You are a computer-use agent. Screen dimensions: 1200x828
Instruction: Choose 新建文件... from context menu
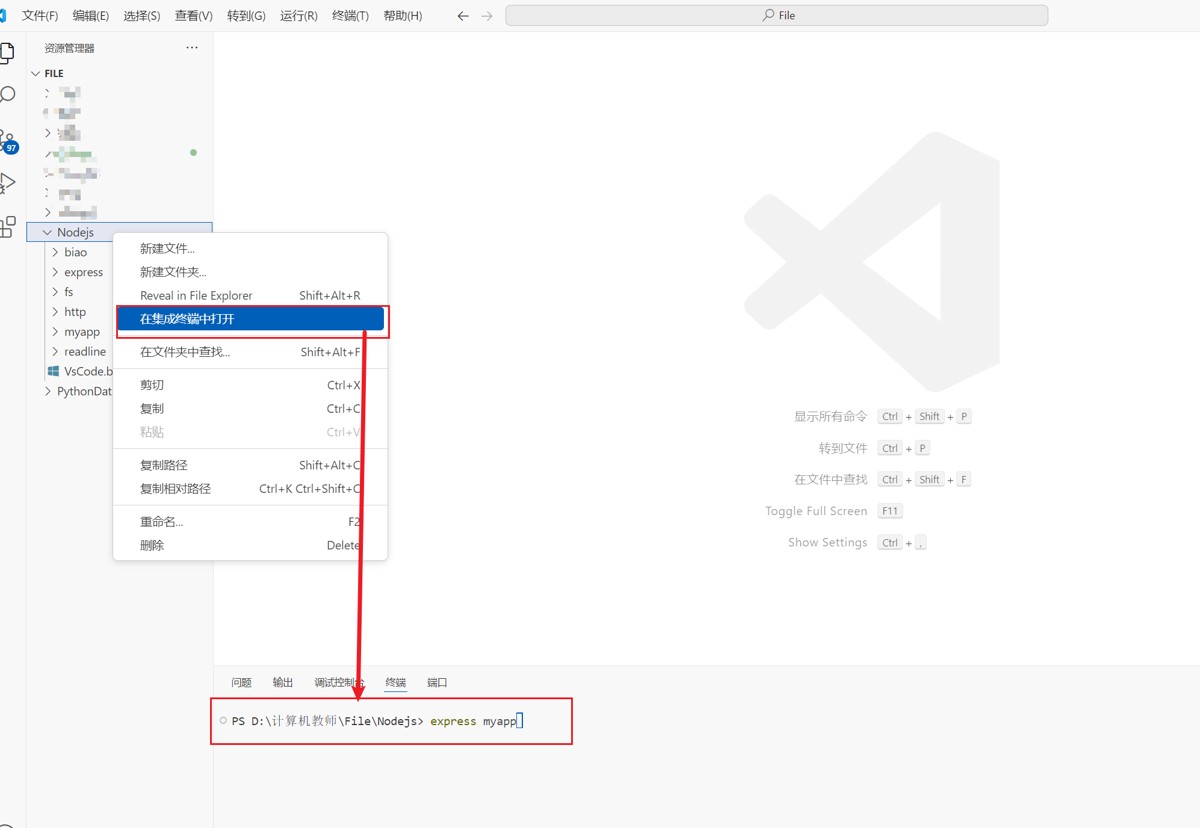click(x=250, y=248)
